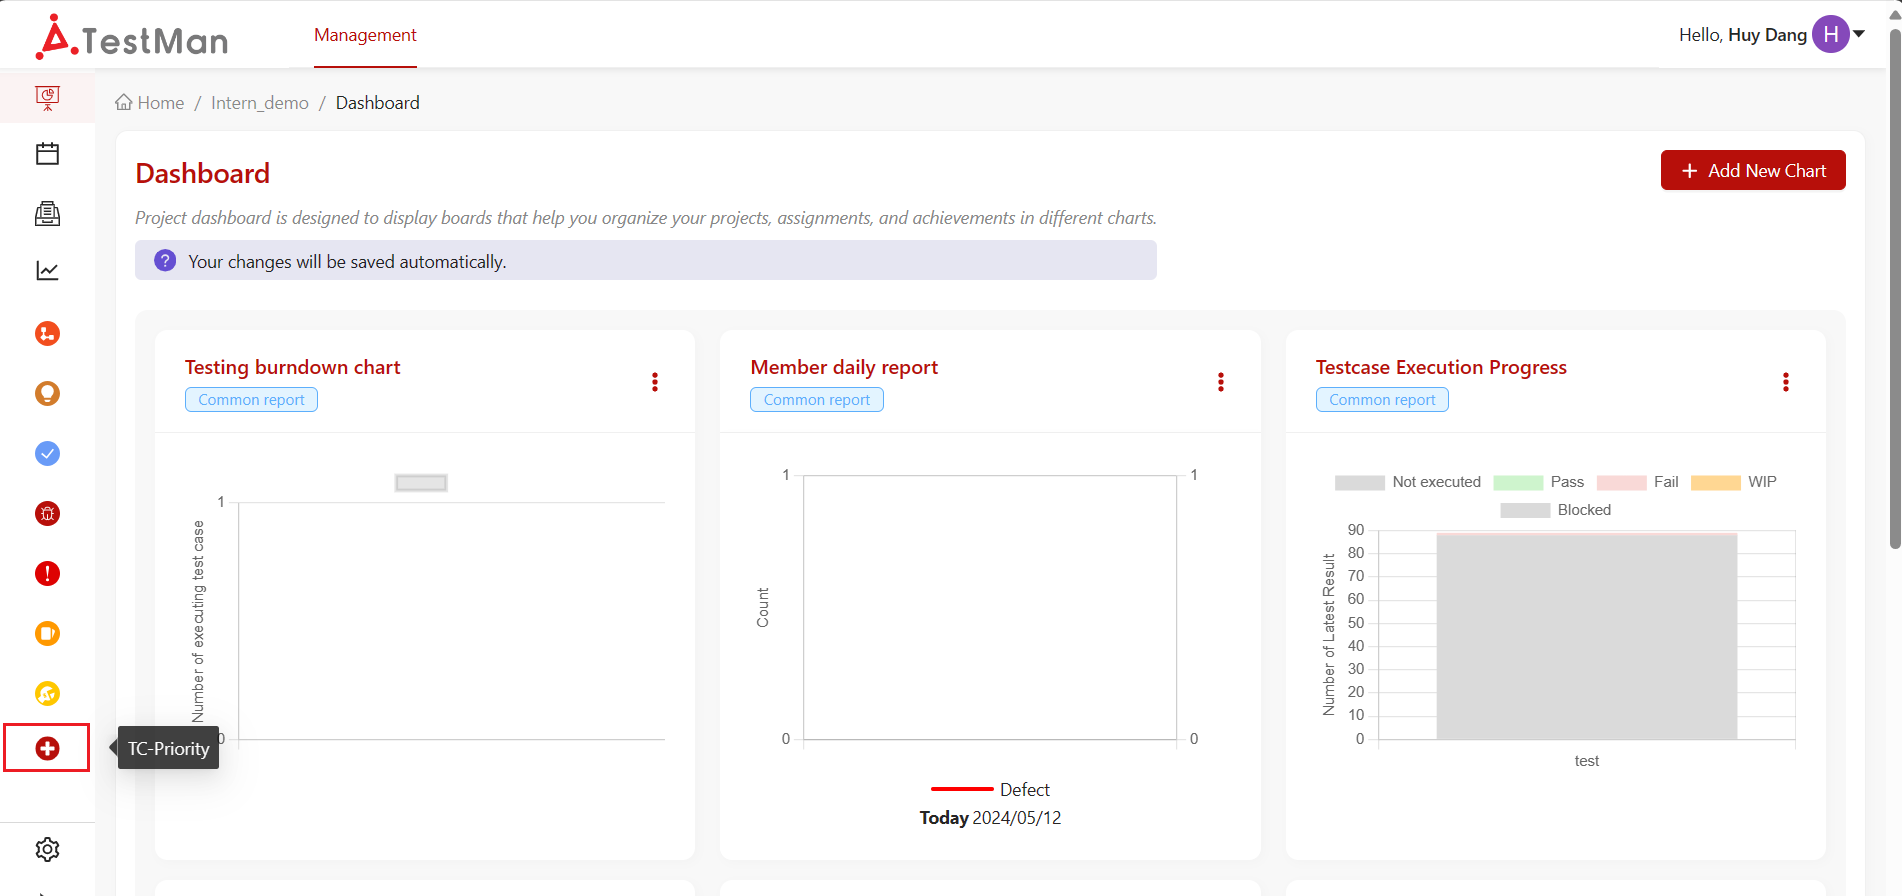Viewport: 1902px width, 896px height.
Task: Click the yellow rocket icon in sidebar
Action: [x=47, y=694]
